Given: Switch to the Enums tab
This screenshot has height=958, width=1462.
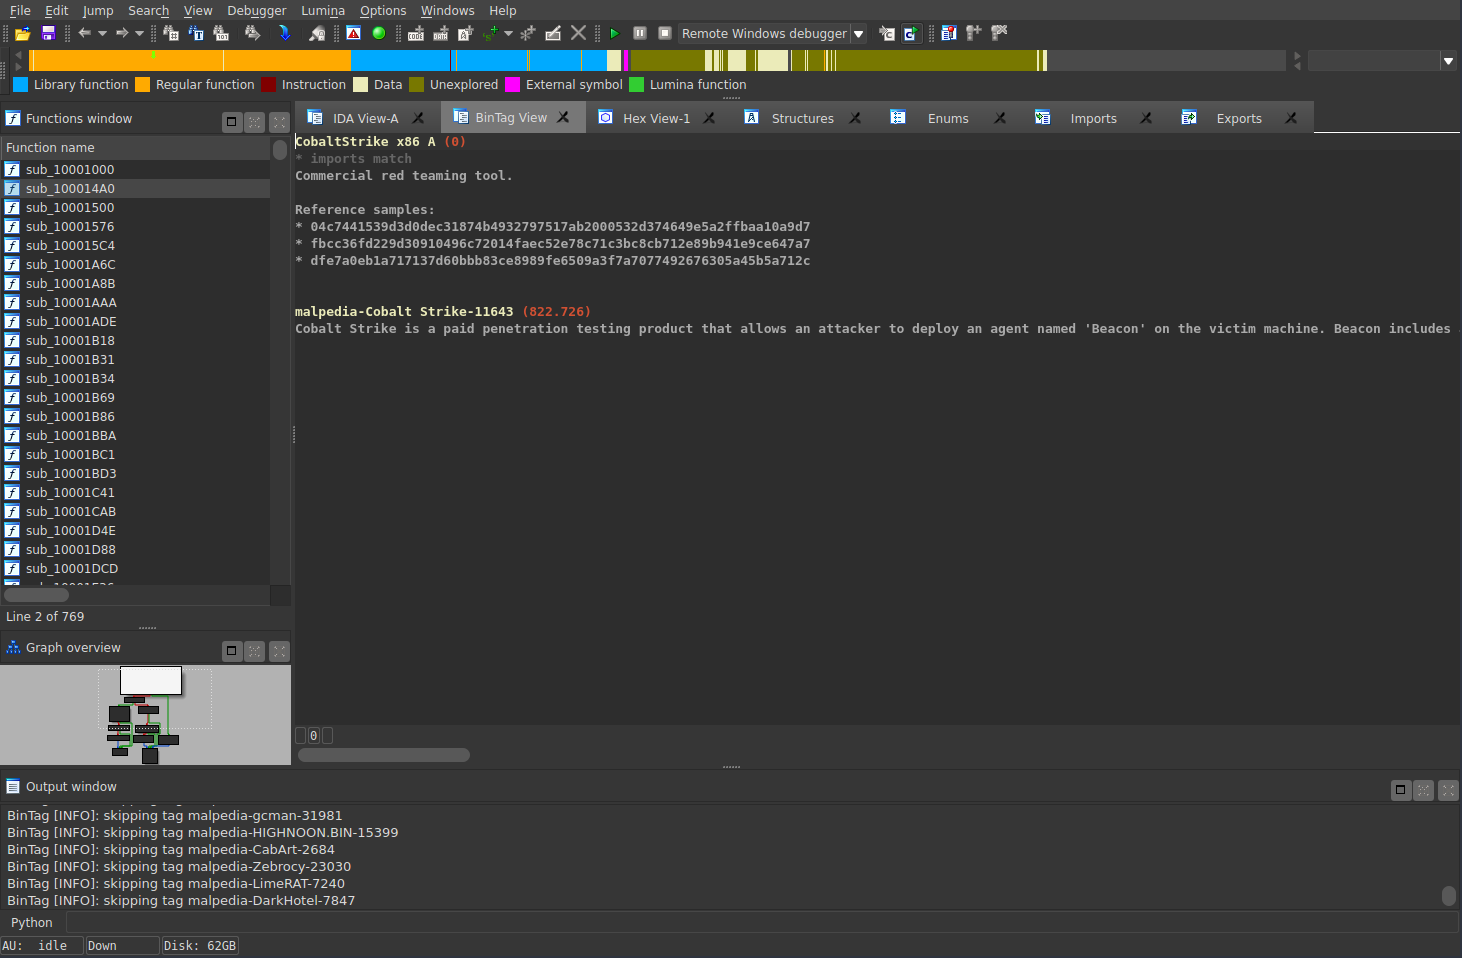Looking at the screenshot, I should 948,118.
